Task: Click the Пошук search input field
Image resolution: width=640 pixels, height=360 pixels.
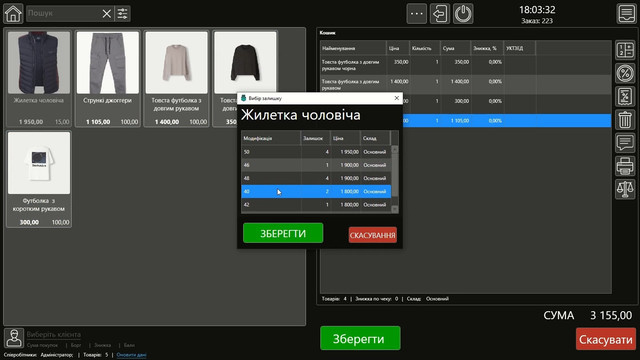Action: (64, 13)
